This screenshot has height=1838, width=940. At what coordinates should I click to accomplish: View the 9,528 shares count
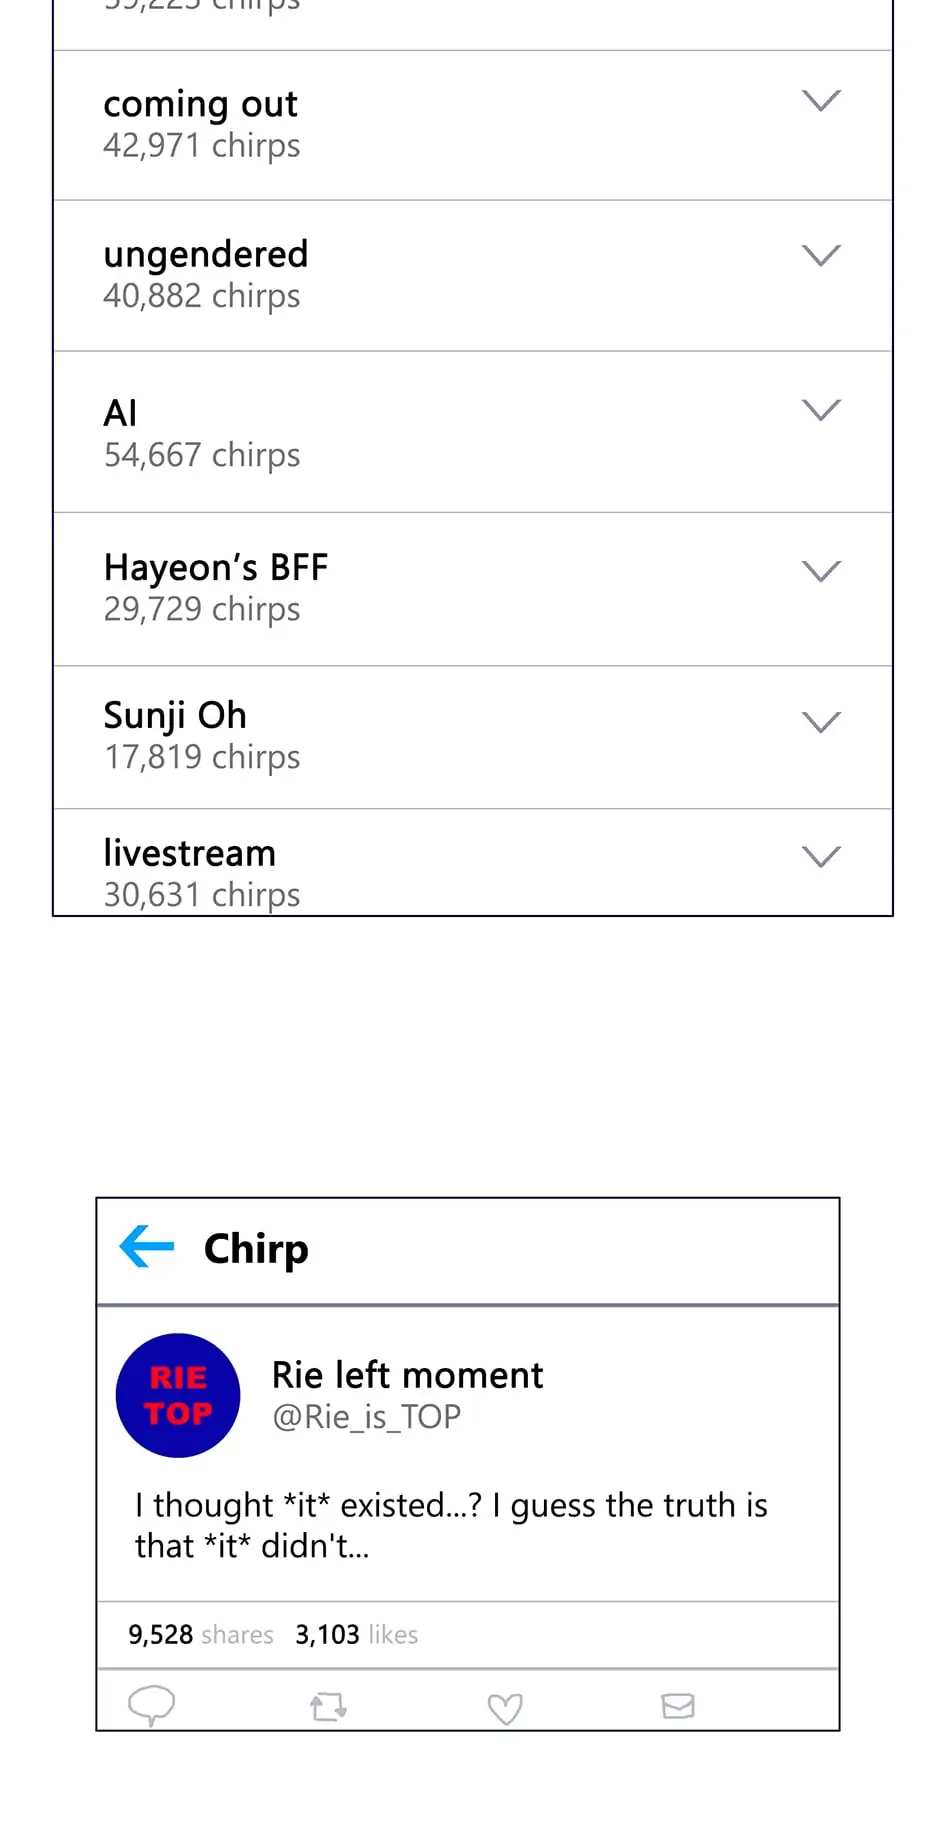[x=200, y=1635]
